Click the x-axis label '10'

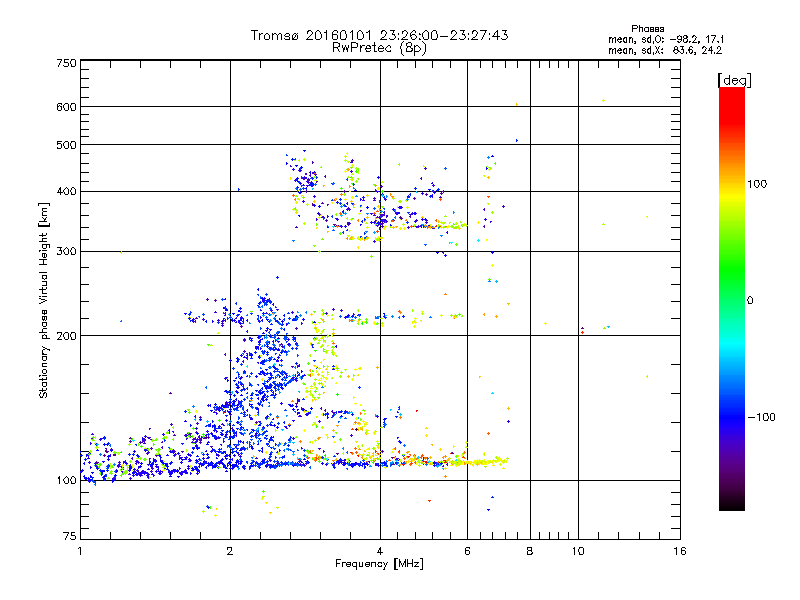(578, 551)
